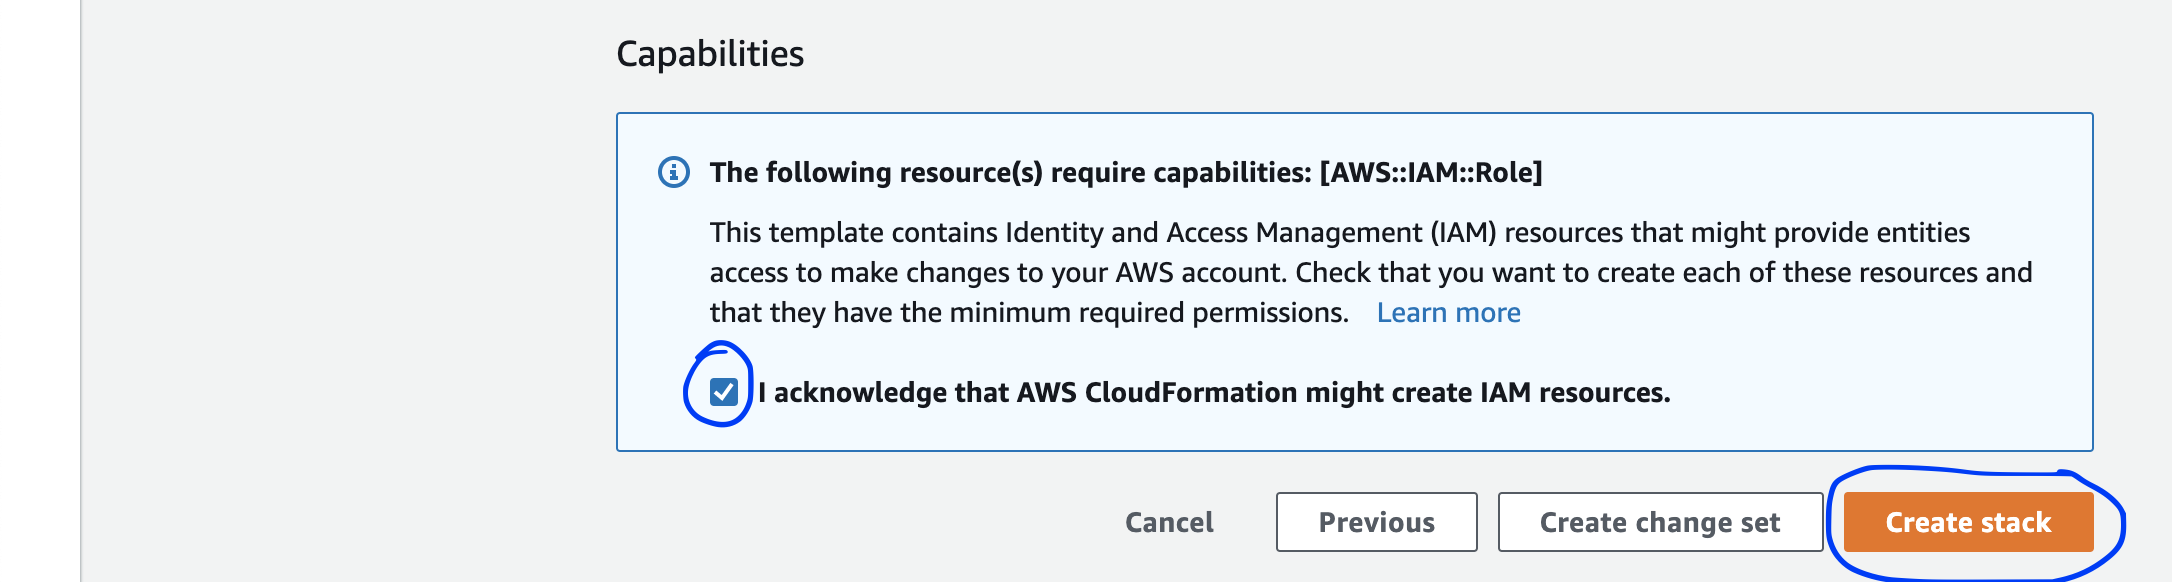The height and width of the screenshot is (582, 2172).
Task: Click the Capabilities section heading
Action: pyautogui.click(x=710, y=54)
